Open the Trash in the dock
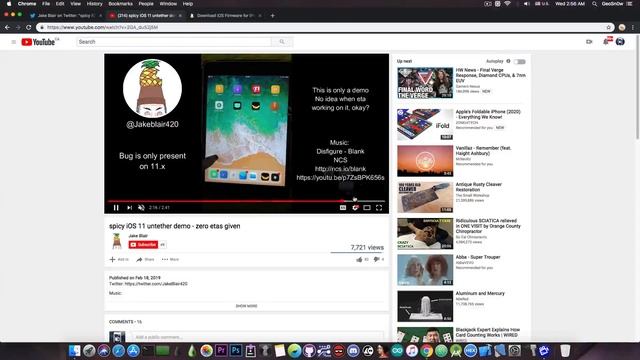The height and width of the screenshot is (360, 640). pyautogui.click(x=565, y=351)
